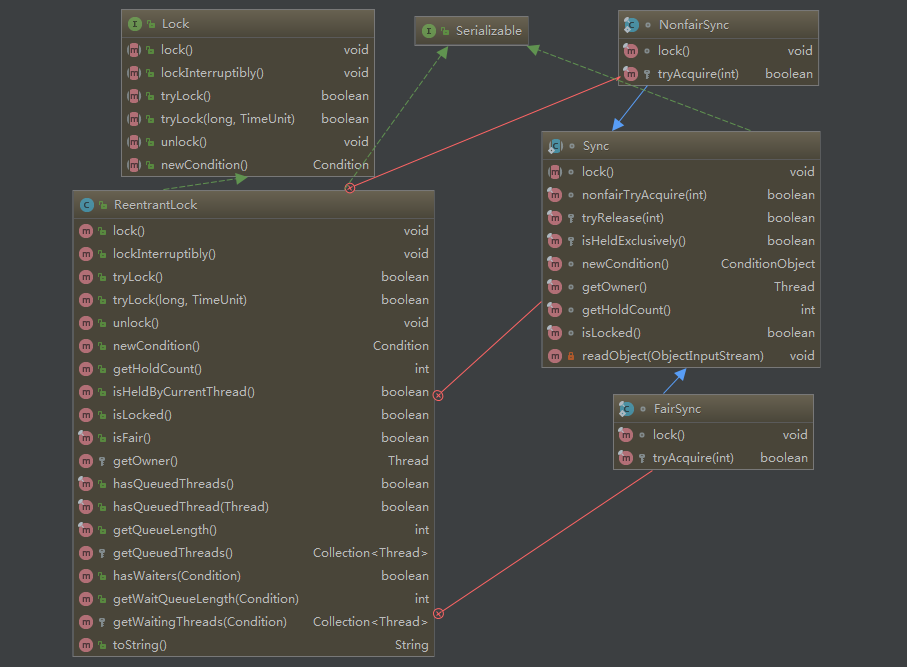Select isHeldByCurrentThread() in ReentrantLock

click(183, 392)
